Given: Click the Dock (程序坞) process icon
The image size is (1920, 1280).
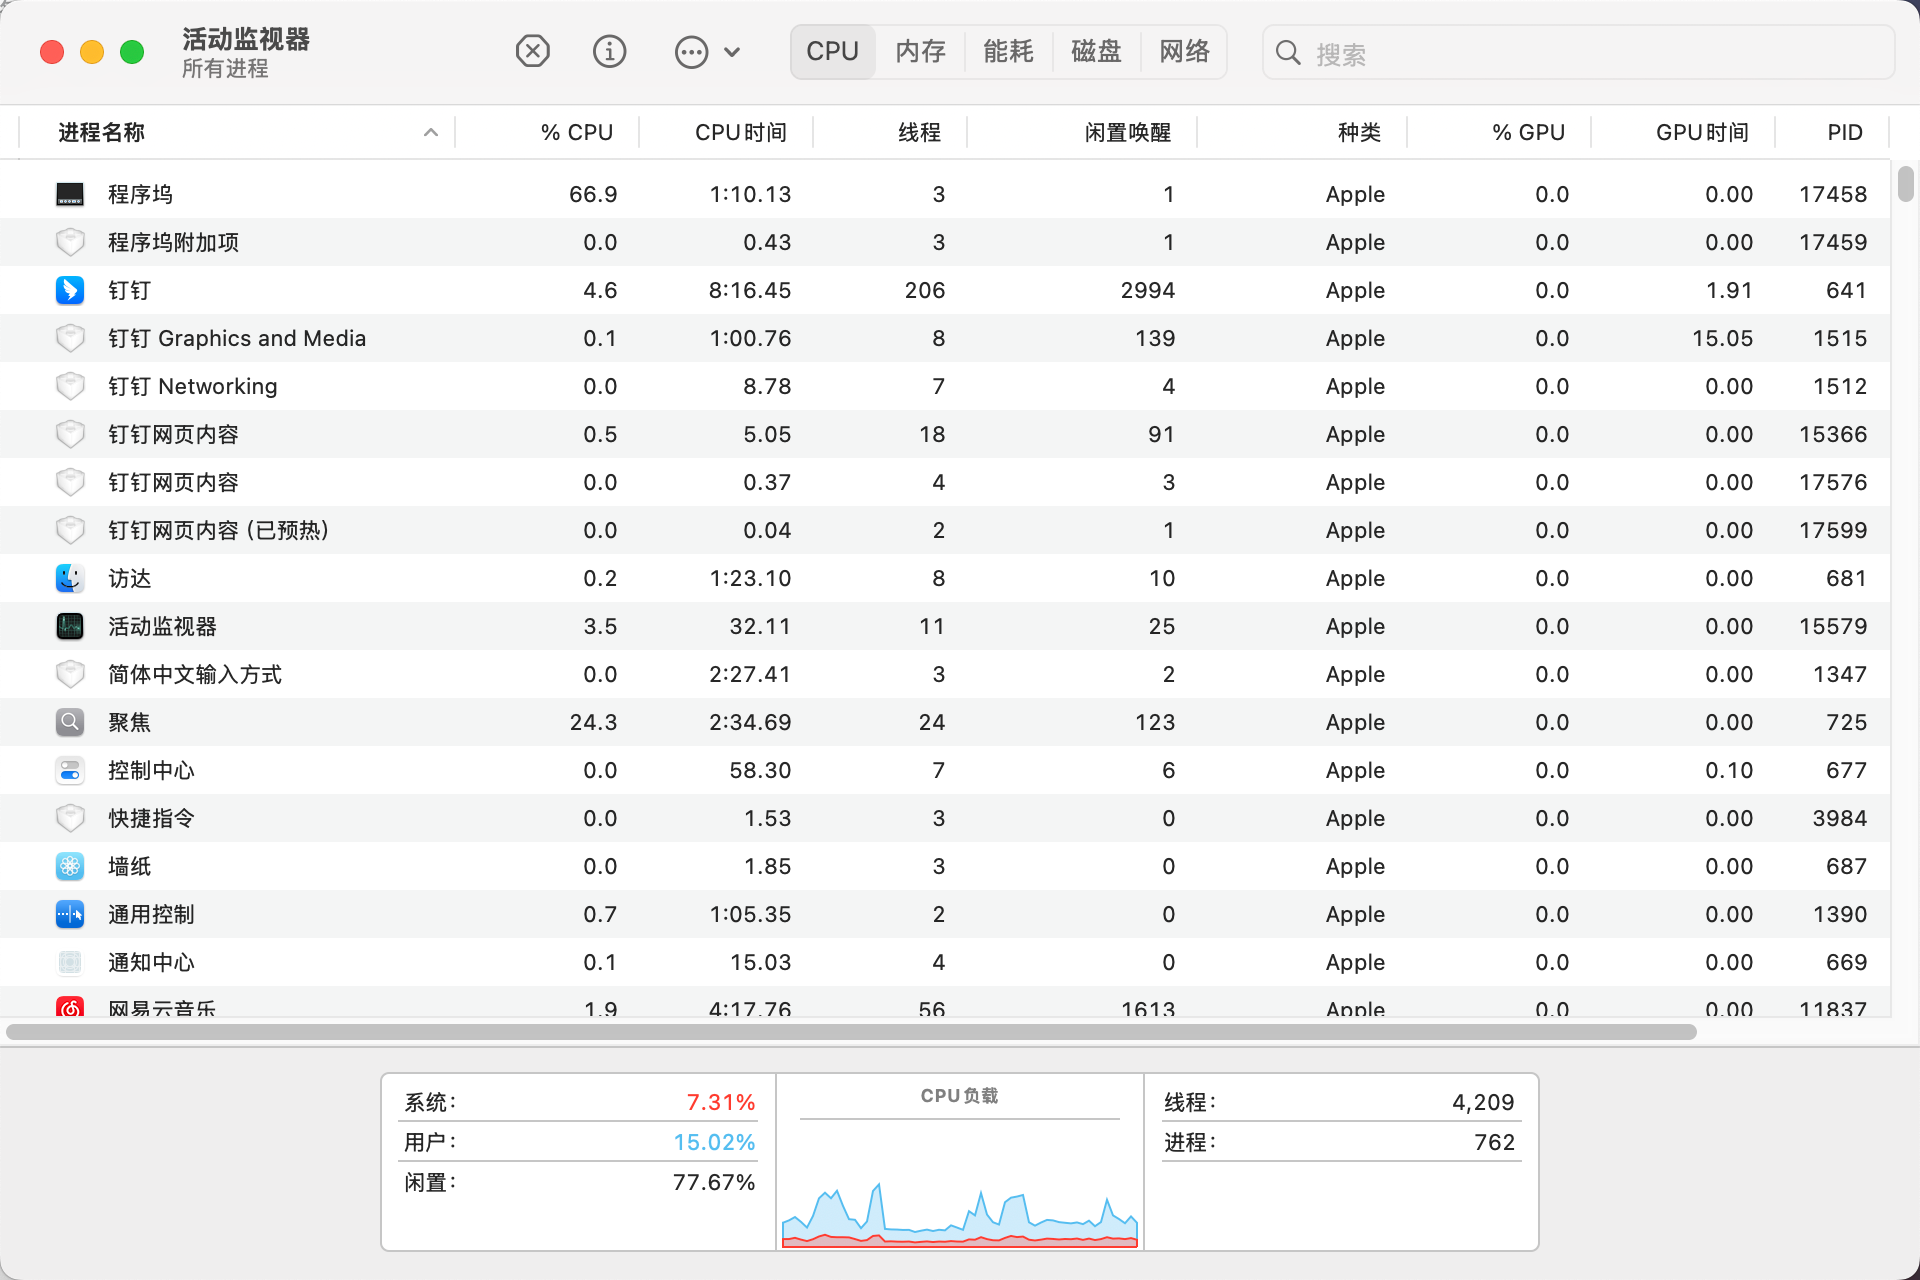Looking at the screenshot, I should pos(70,194).
